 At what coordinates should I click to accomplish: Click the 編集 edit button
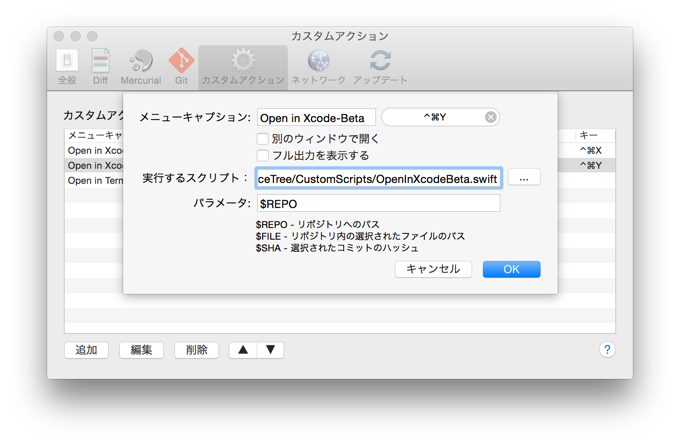point(141,350)
